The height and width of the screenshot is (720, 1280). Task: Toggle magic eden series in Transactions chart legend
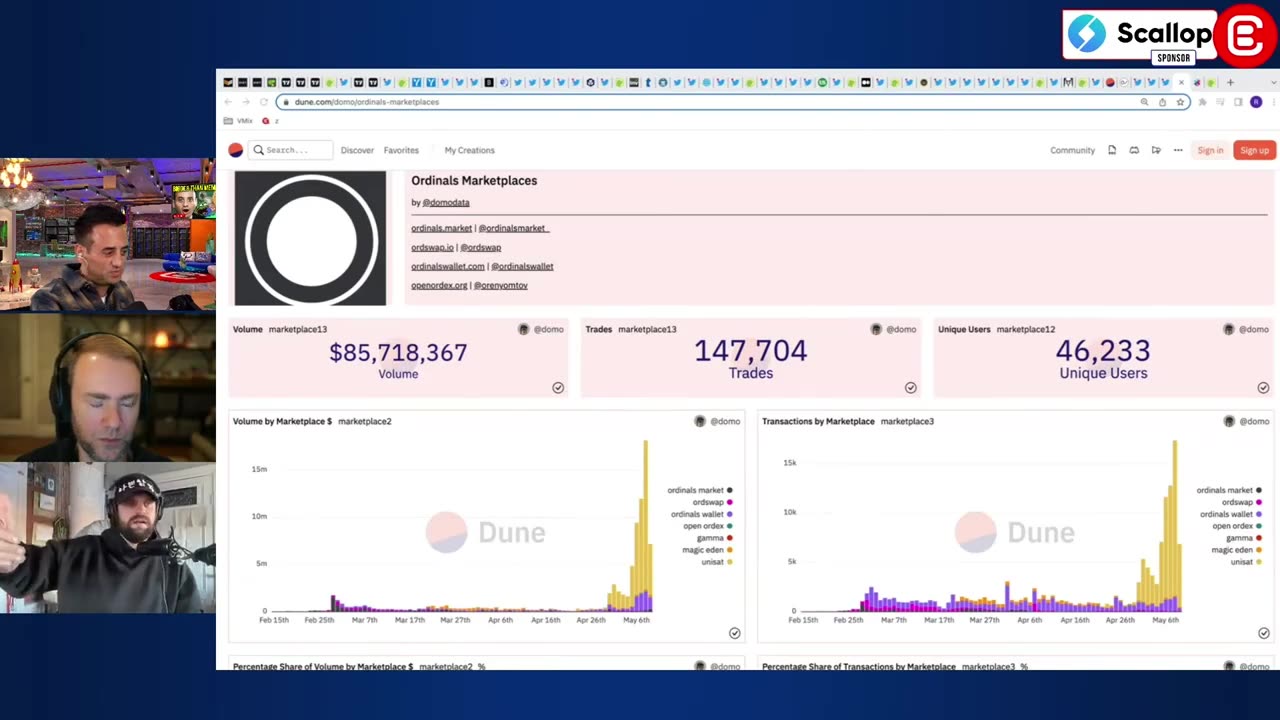1236,550
